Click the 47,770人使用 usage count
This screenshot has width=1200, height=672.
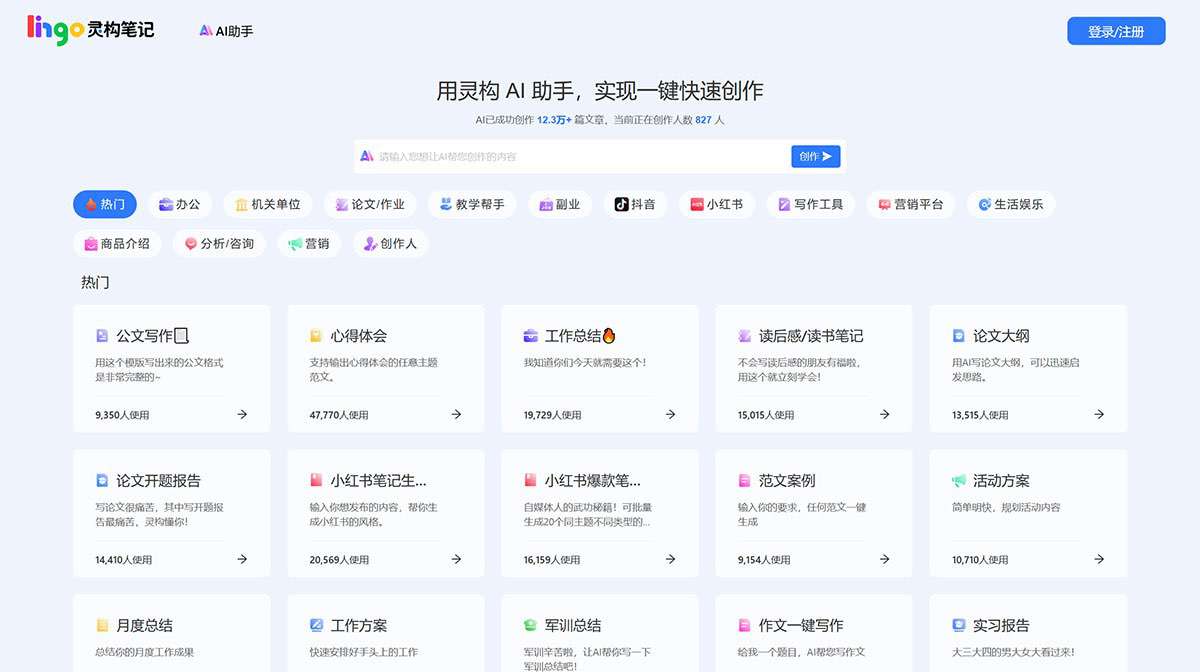(x=339, y=415)
